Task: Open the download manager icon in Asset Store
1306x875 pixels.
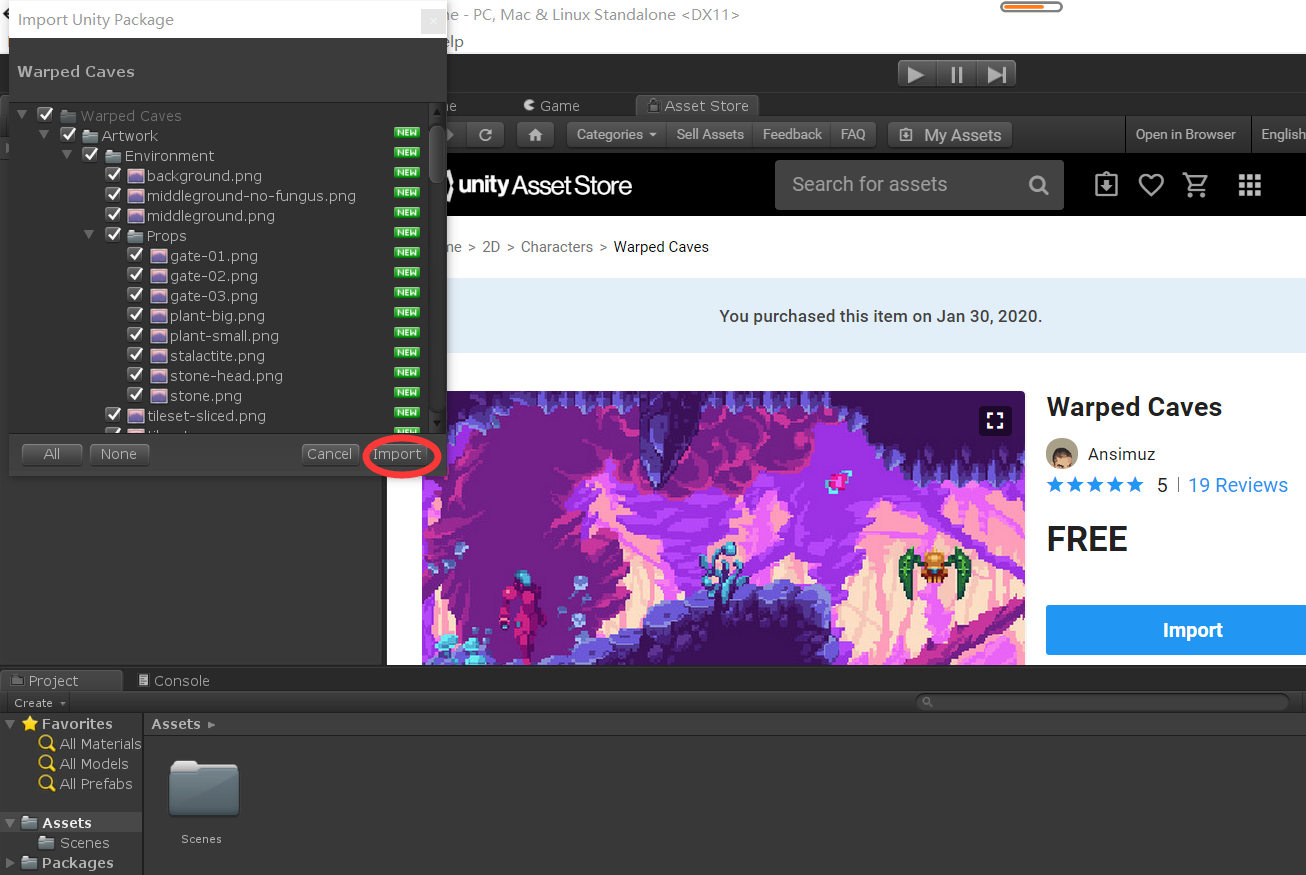Action: (1106, 185)
